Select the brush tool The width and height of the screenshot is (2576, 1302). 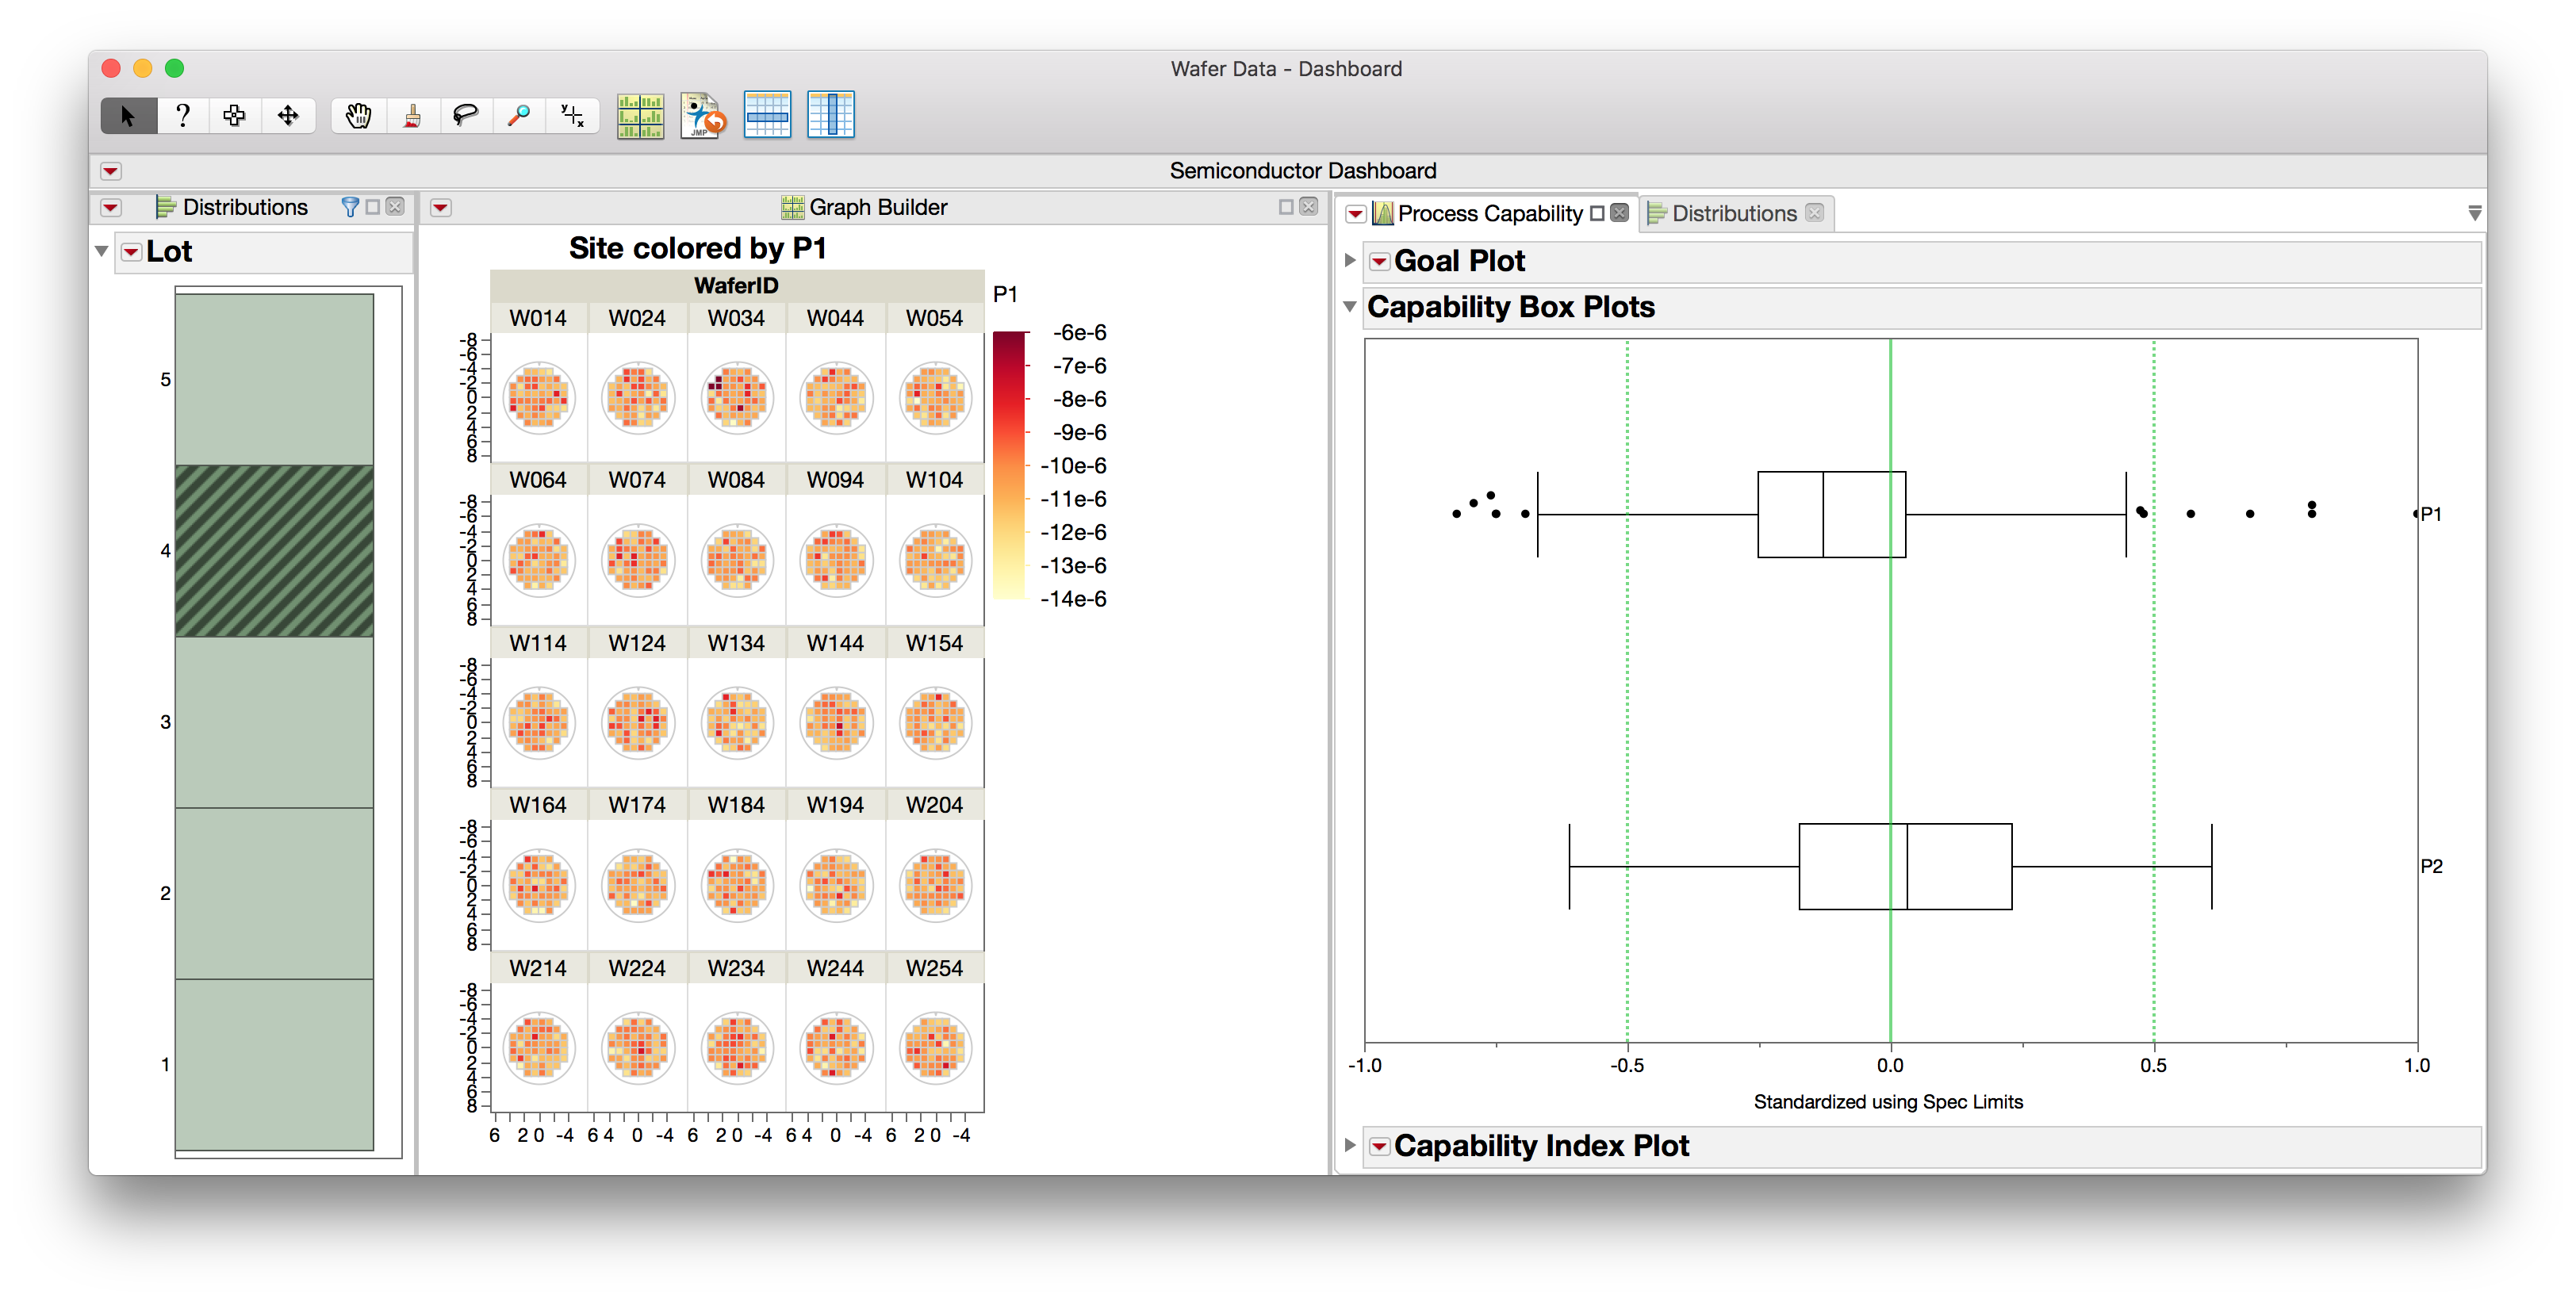[412, 116]
